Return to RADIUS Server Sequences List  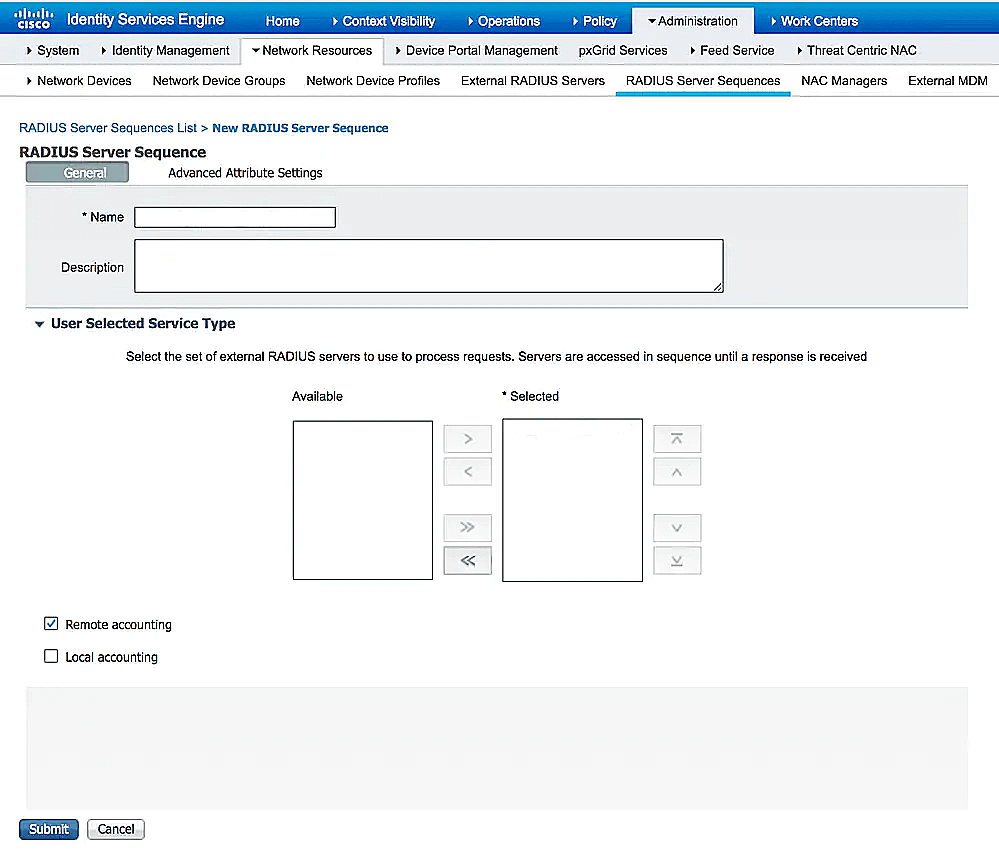pyautogui.click(x=108, y=128)
